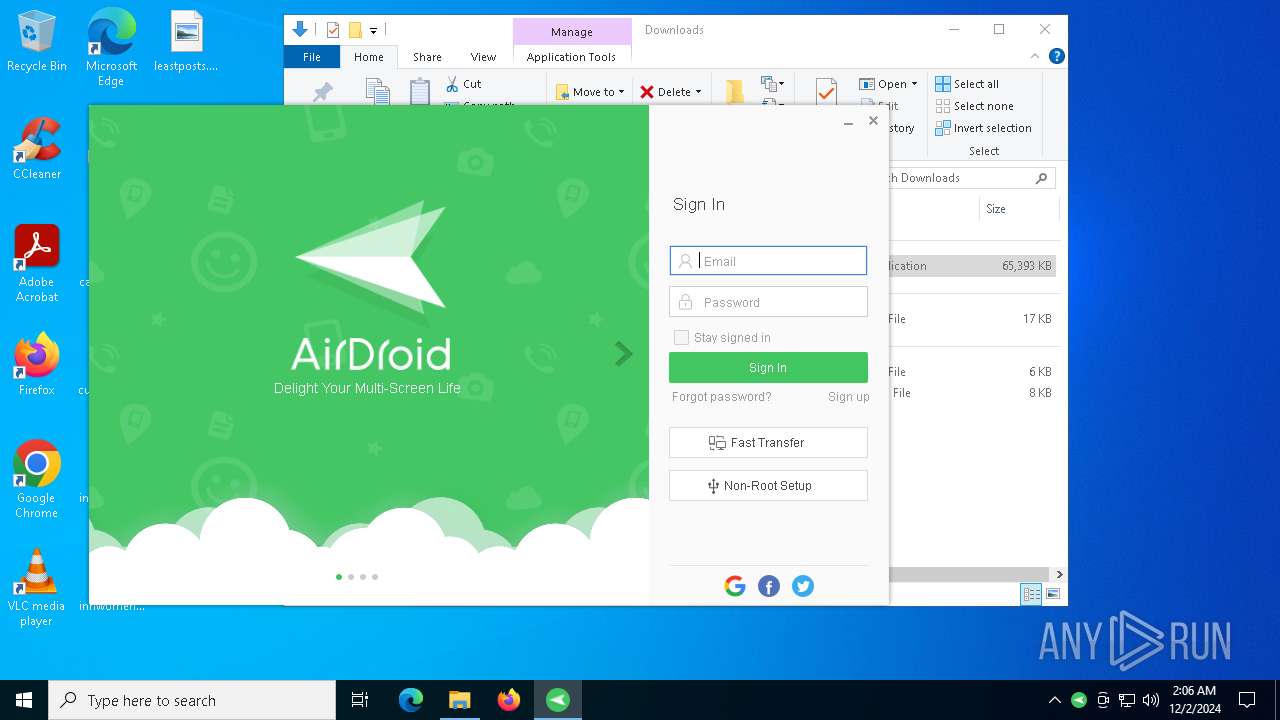Open Task View on the taskbar
This screenshot has width=1280, height=720.
[360, 700]
